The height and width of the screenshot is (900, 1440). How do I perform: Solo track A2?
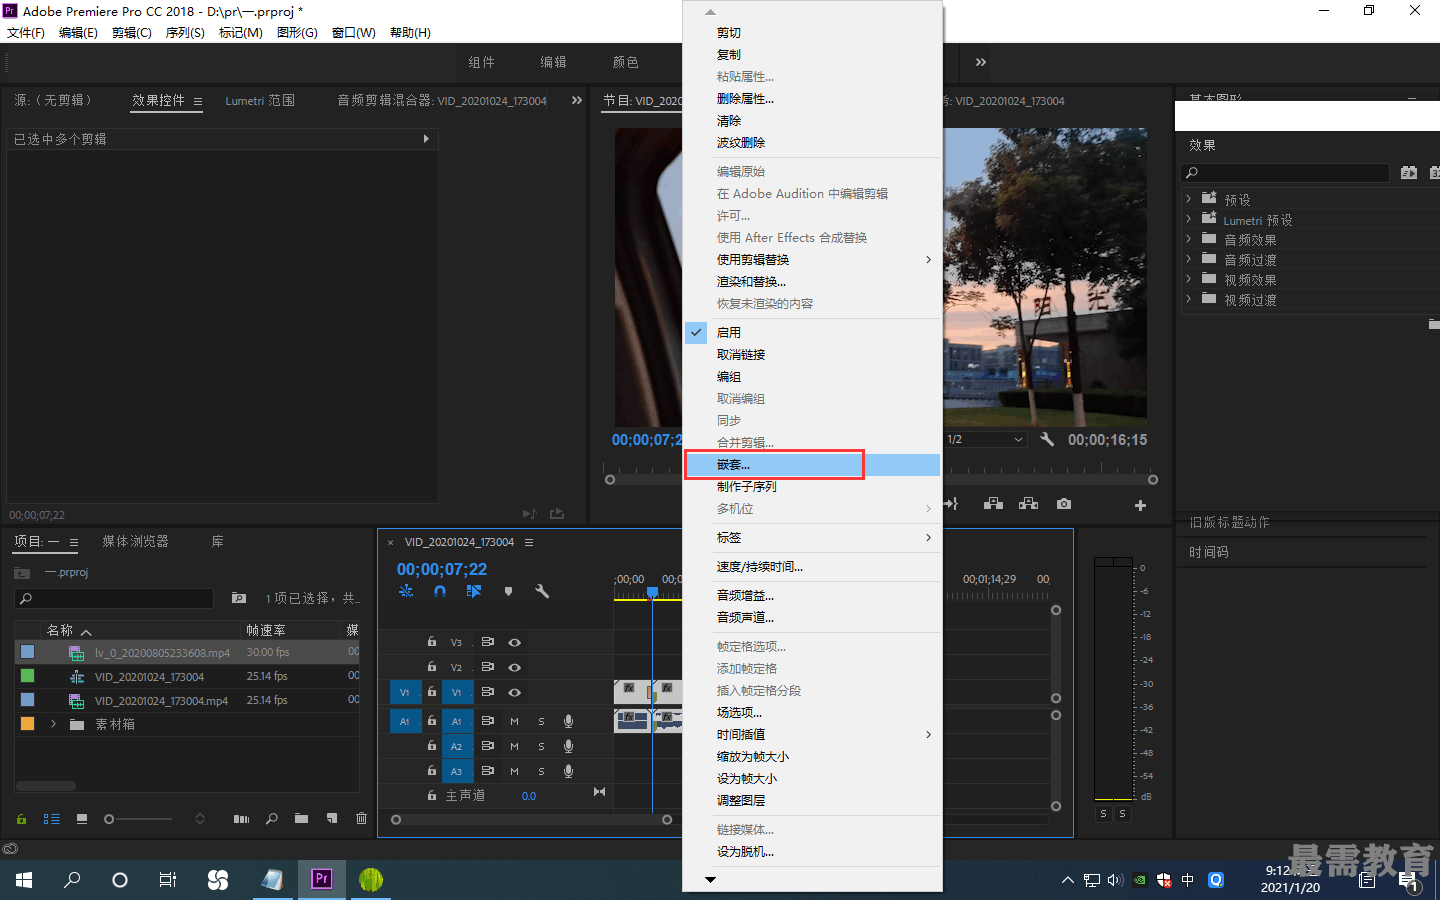(541, 746)
